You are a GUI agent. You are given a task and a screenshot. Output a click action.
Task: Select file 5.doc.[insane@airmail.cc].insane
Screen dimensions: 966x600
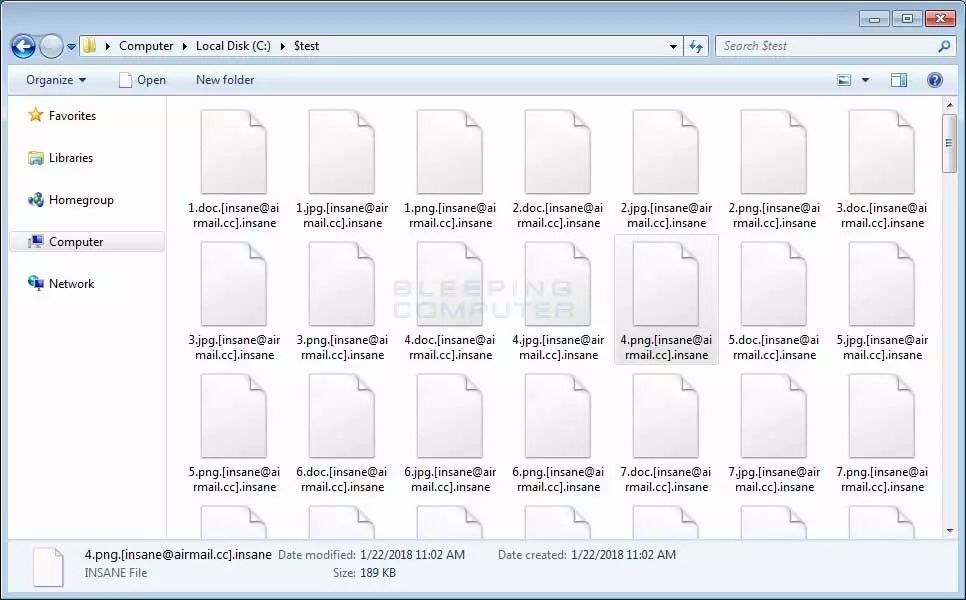(x=774, y=300)
